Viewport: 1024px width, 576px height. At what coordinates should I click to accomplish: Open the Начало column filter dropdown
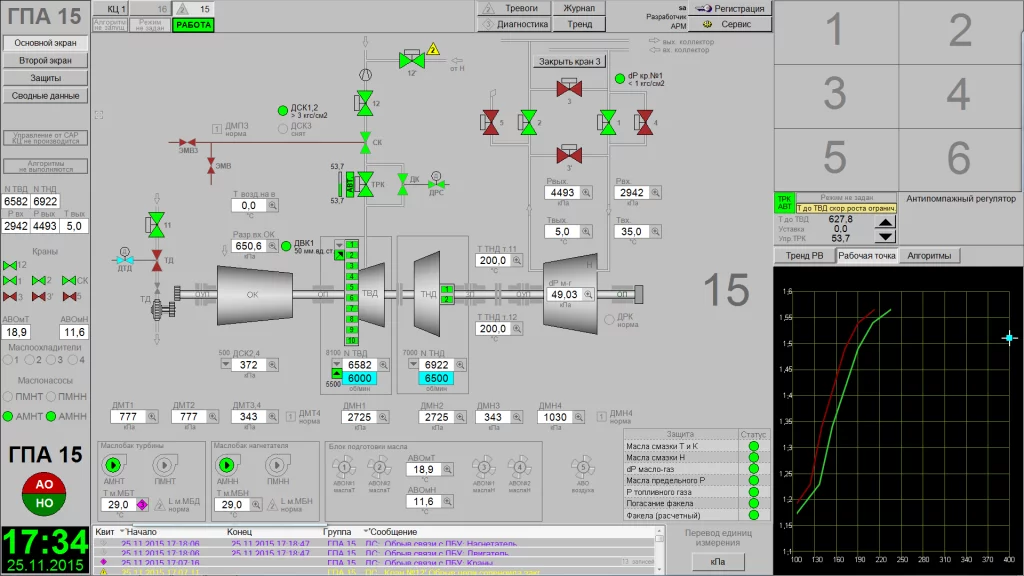point(124,531)
